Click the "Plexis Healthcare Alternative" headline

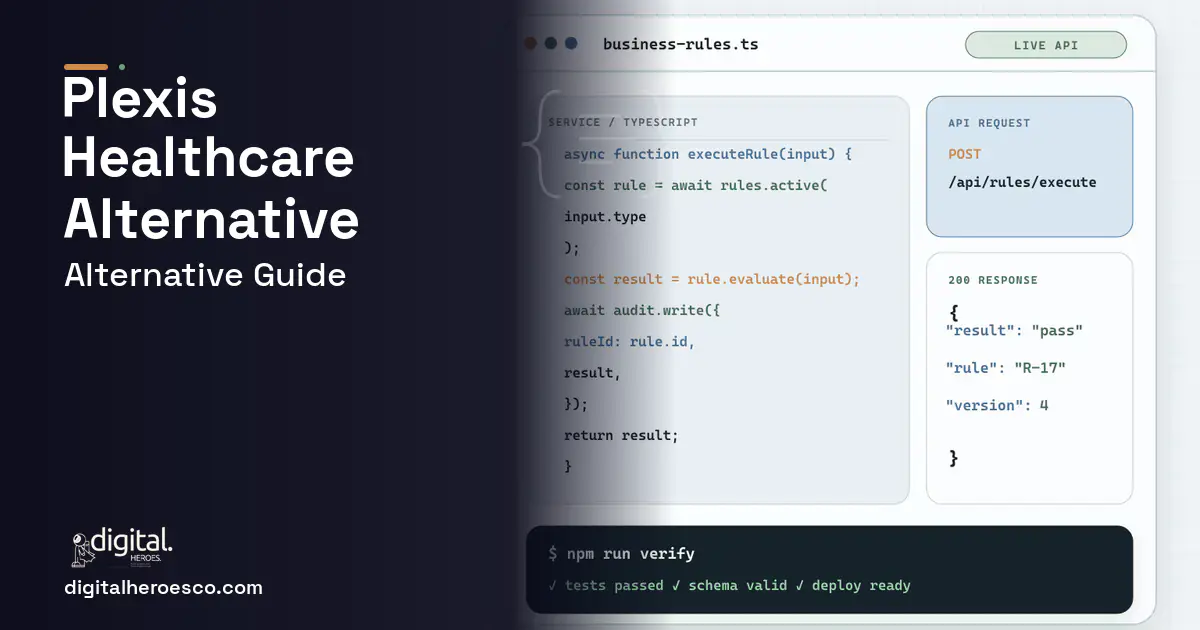point(211,160)
